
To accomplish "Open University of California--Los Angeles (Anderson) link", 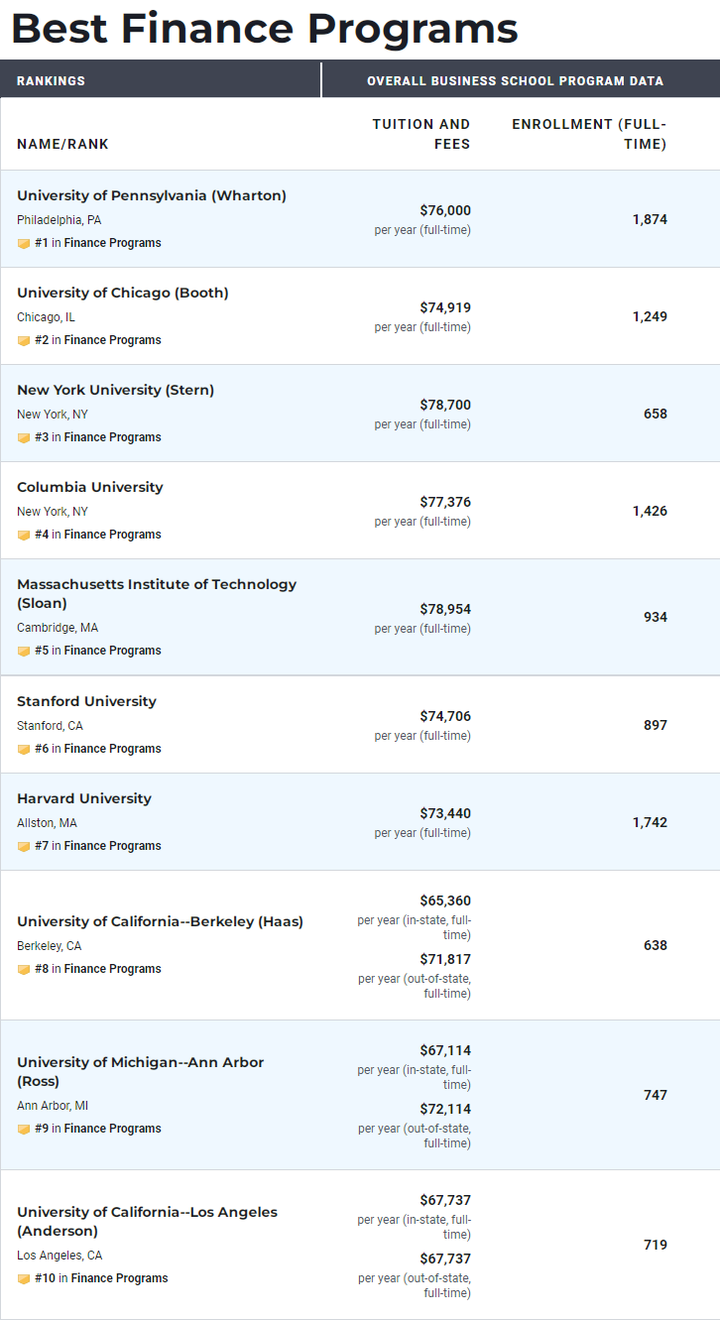I will coord(147,1221).
